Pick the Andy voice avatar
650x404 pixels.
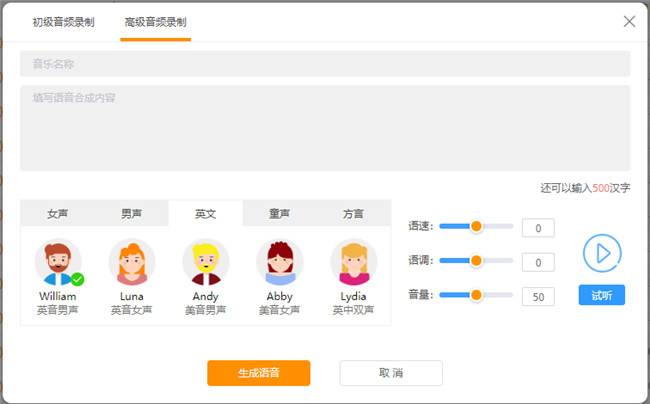(206, 262)
